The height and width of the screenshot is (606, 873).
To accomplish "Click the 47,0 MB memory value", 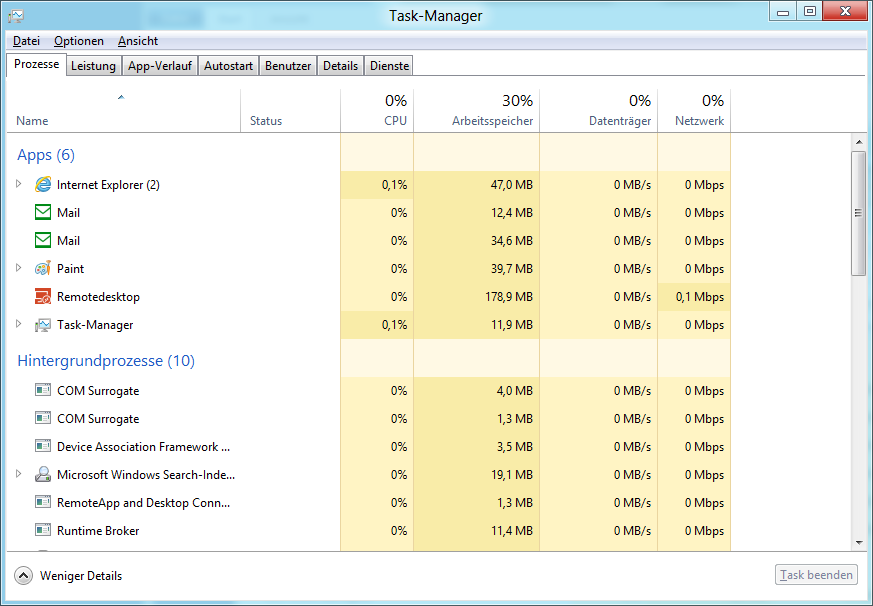I will pos(512,185).
